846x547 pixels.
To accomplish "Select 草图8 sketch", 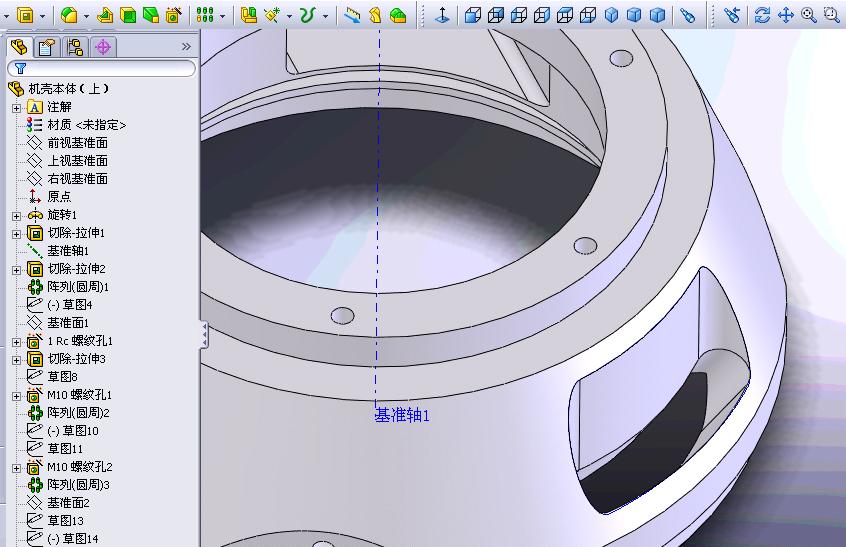I will [62, 377].
